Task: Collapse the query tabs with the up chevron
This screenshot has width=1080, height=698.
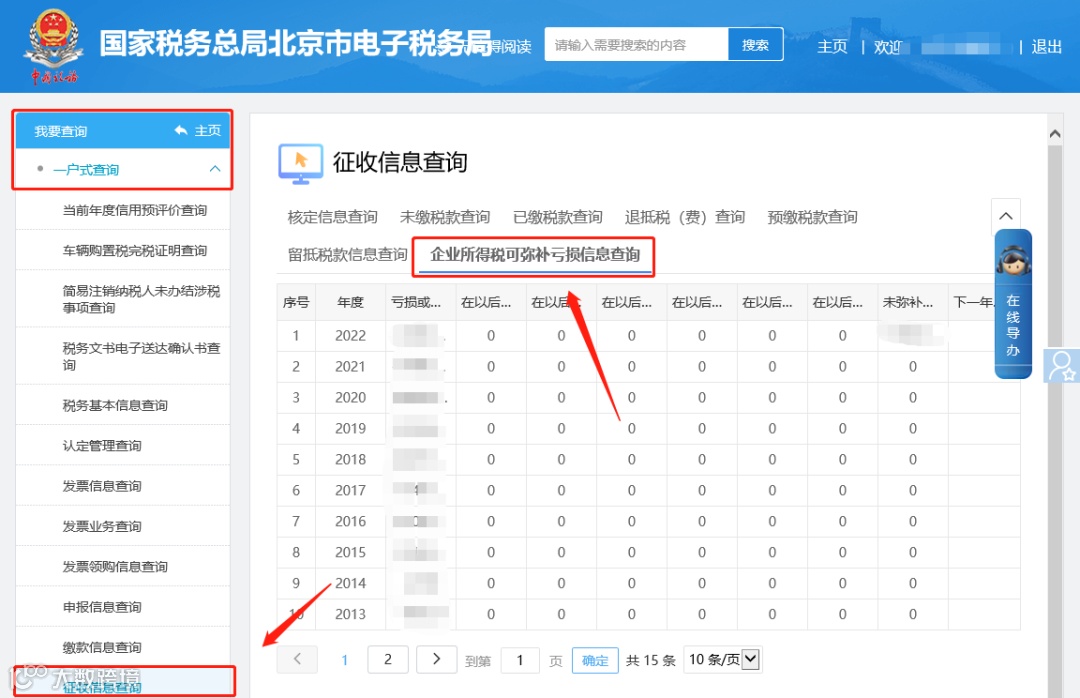Action: [1006, 216]
